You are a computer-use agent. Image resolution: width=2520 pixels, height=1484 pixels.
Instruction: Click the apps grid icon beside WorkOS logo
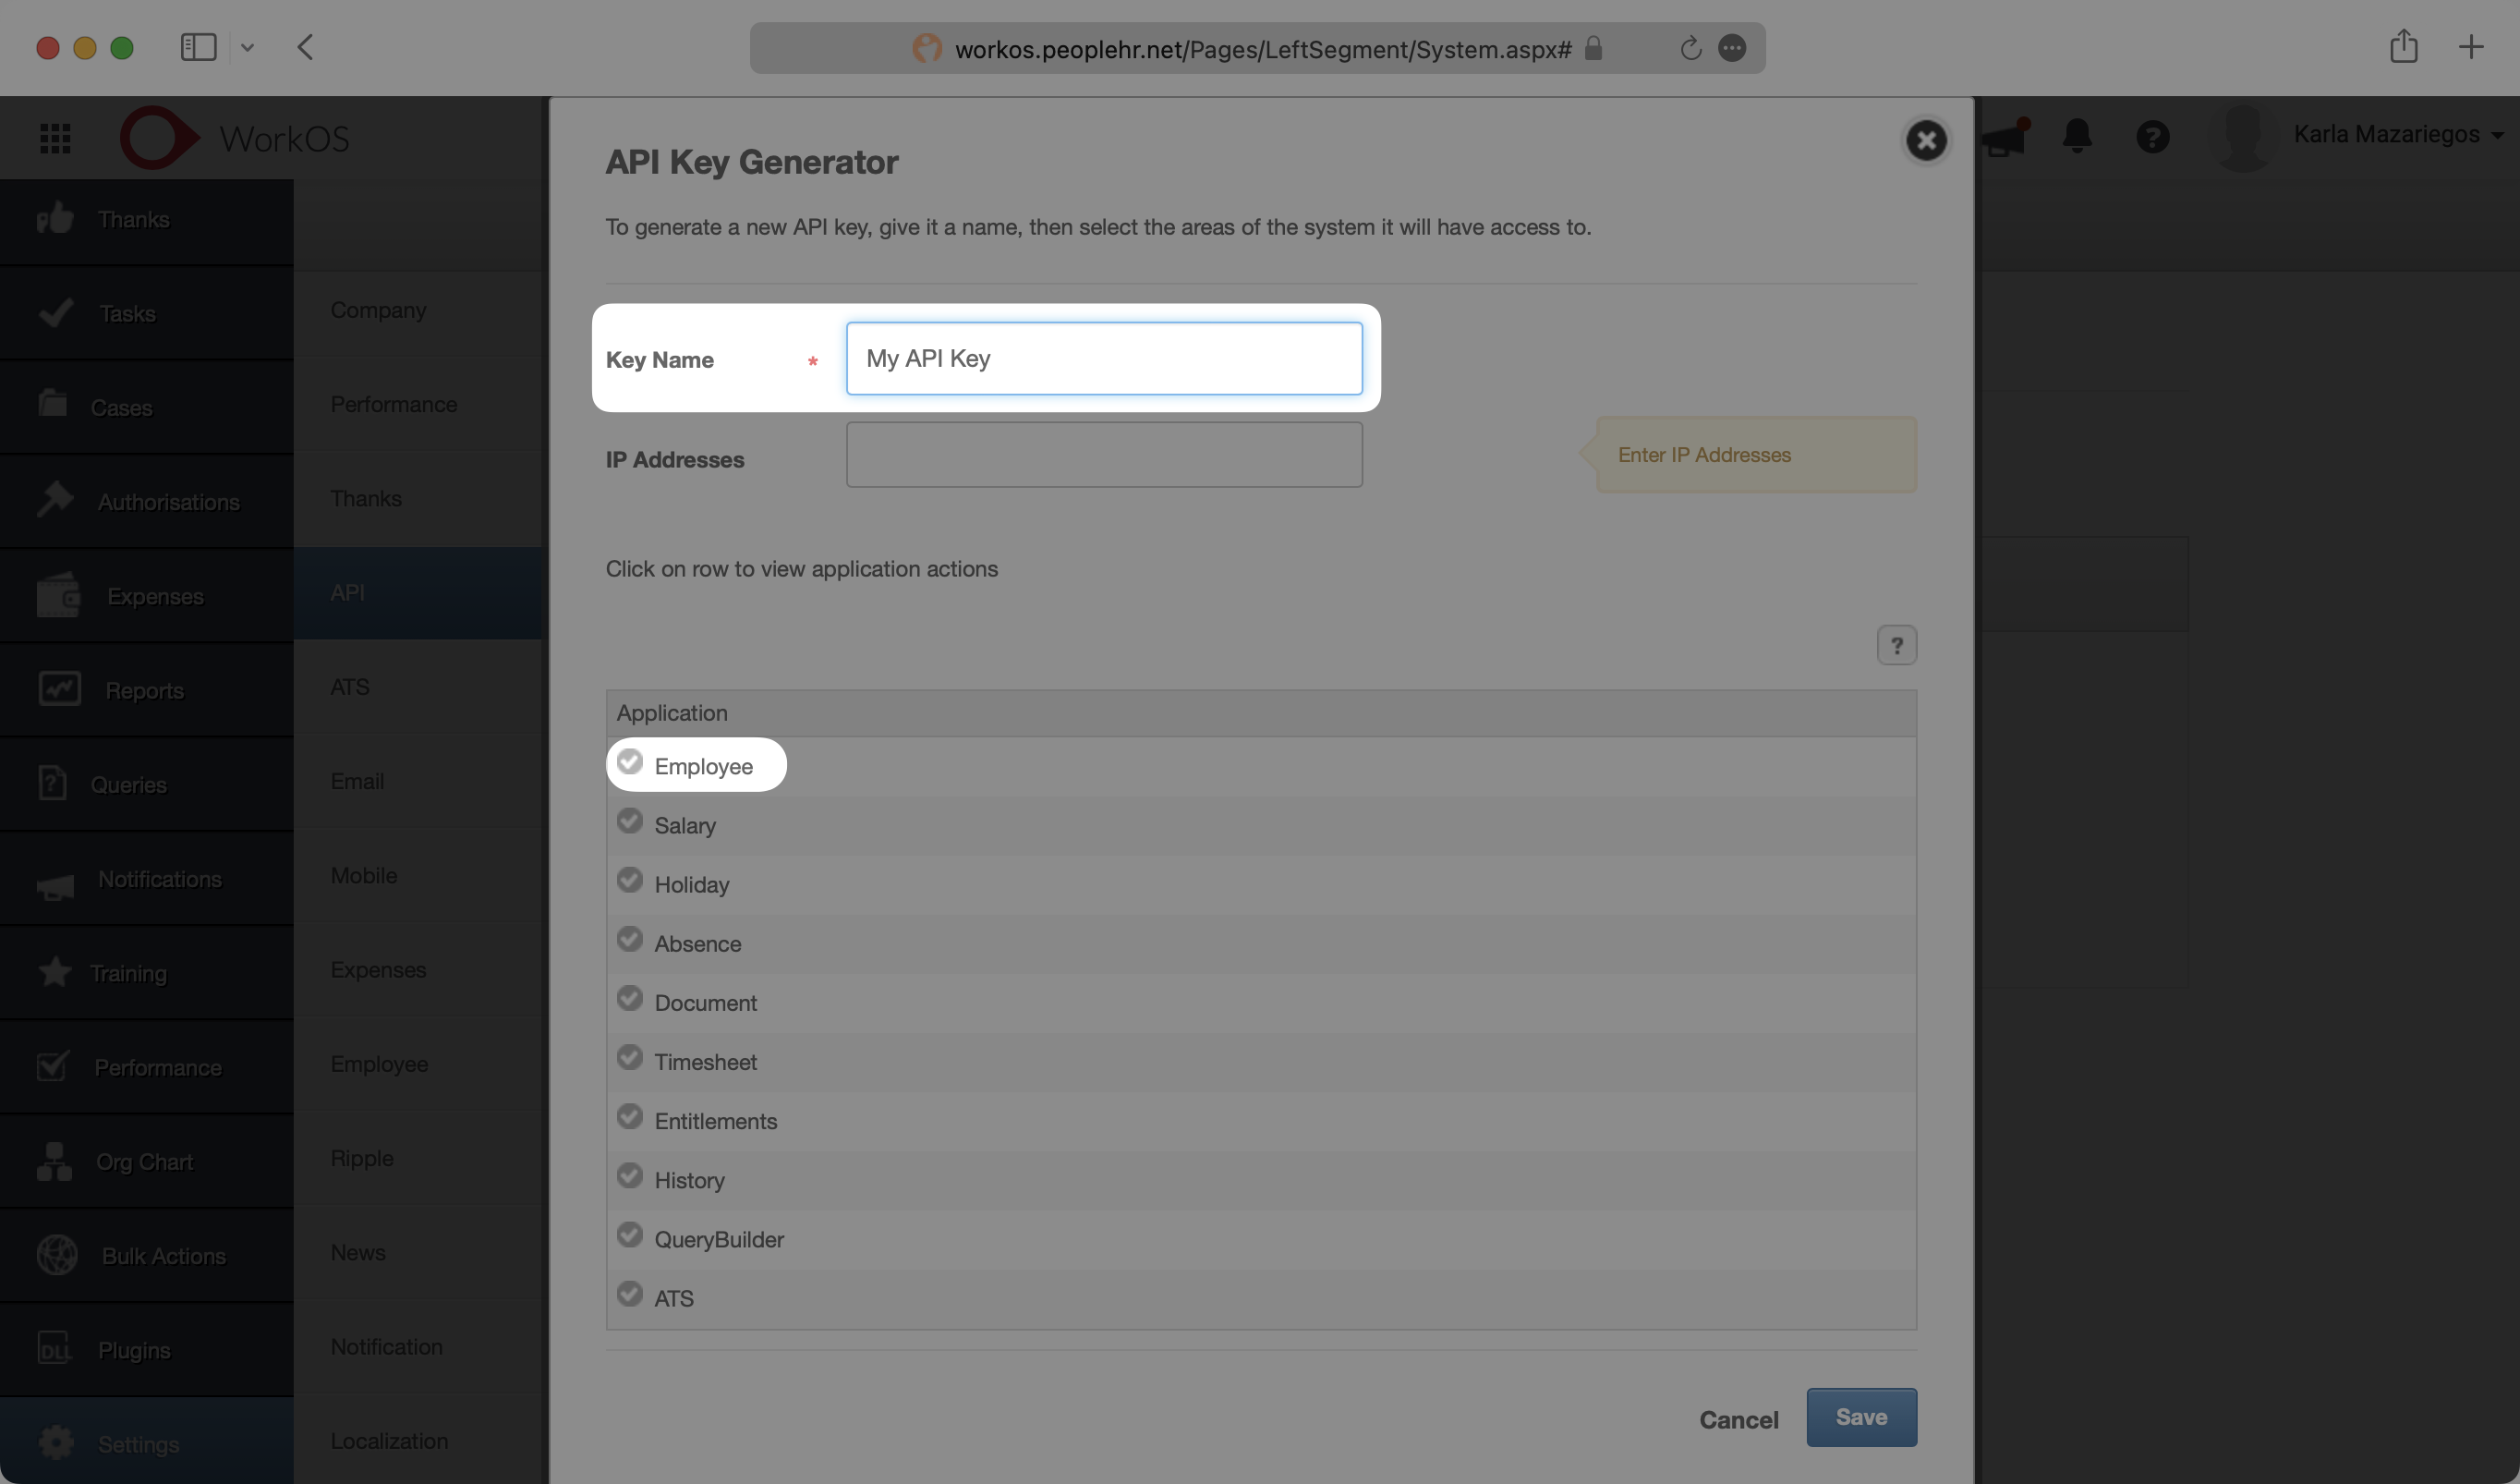55,138
